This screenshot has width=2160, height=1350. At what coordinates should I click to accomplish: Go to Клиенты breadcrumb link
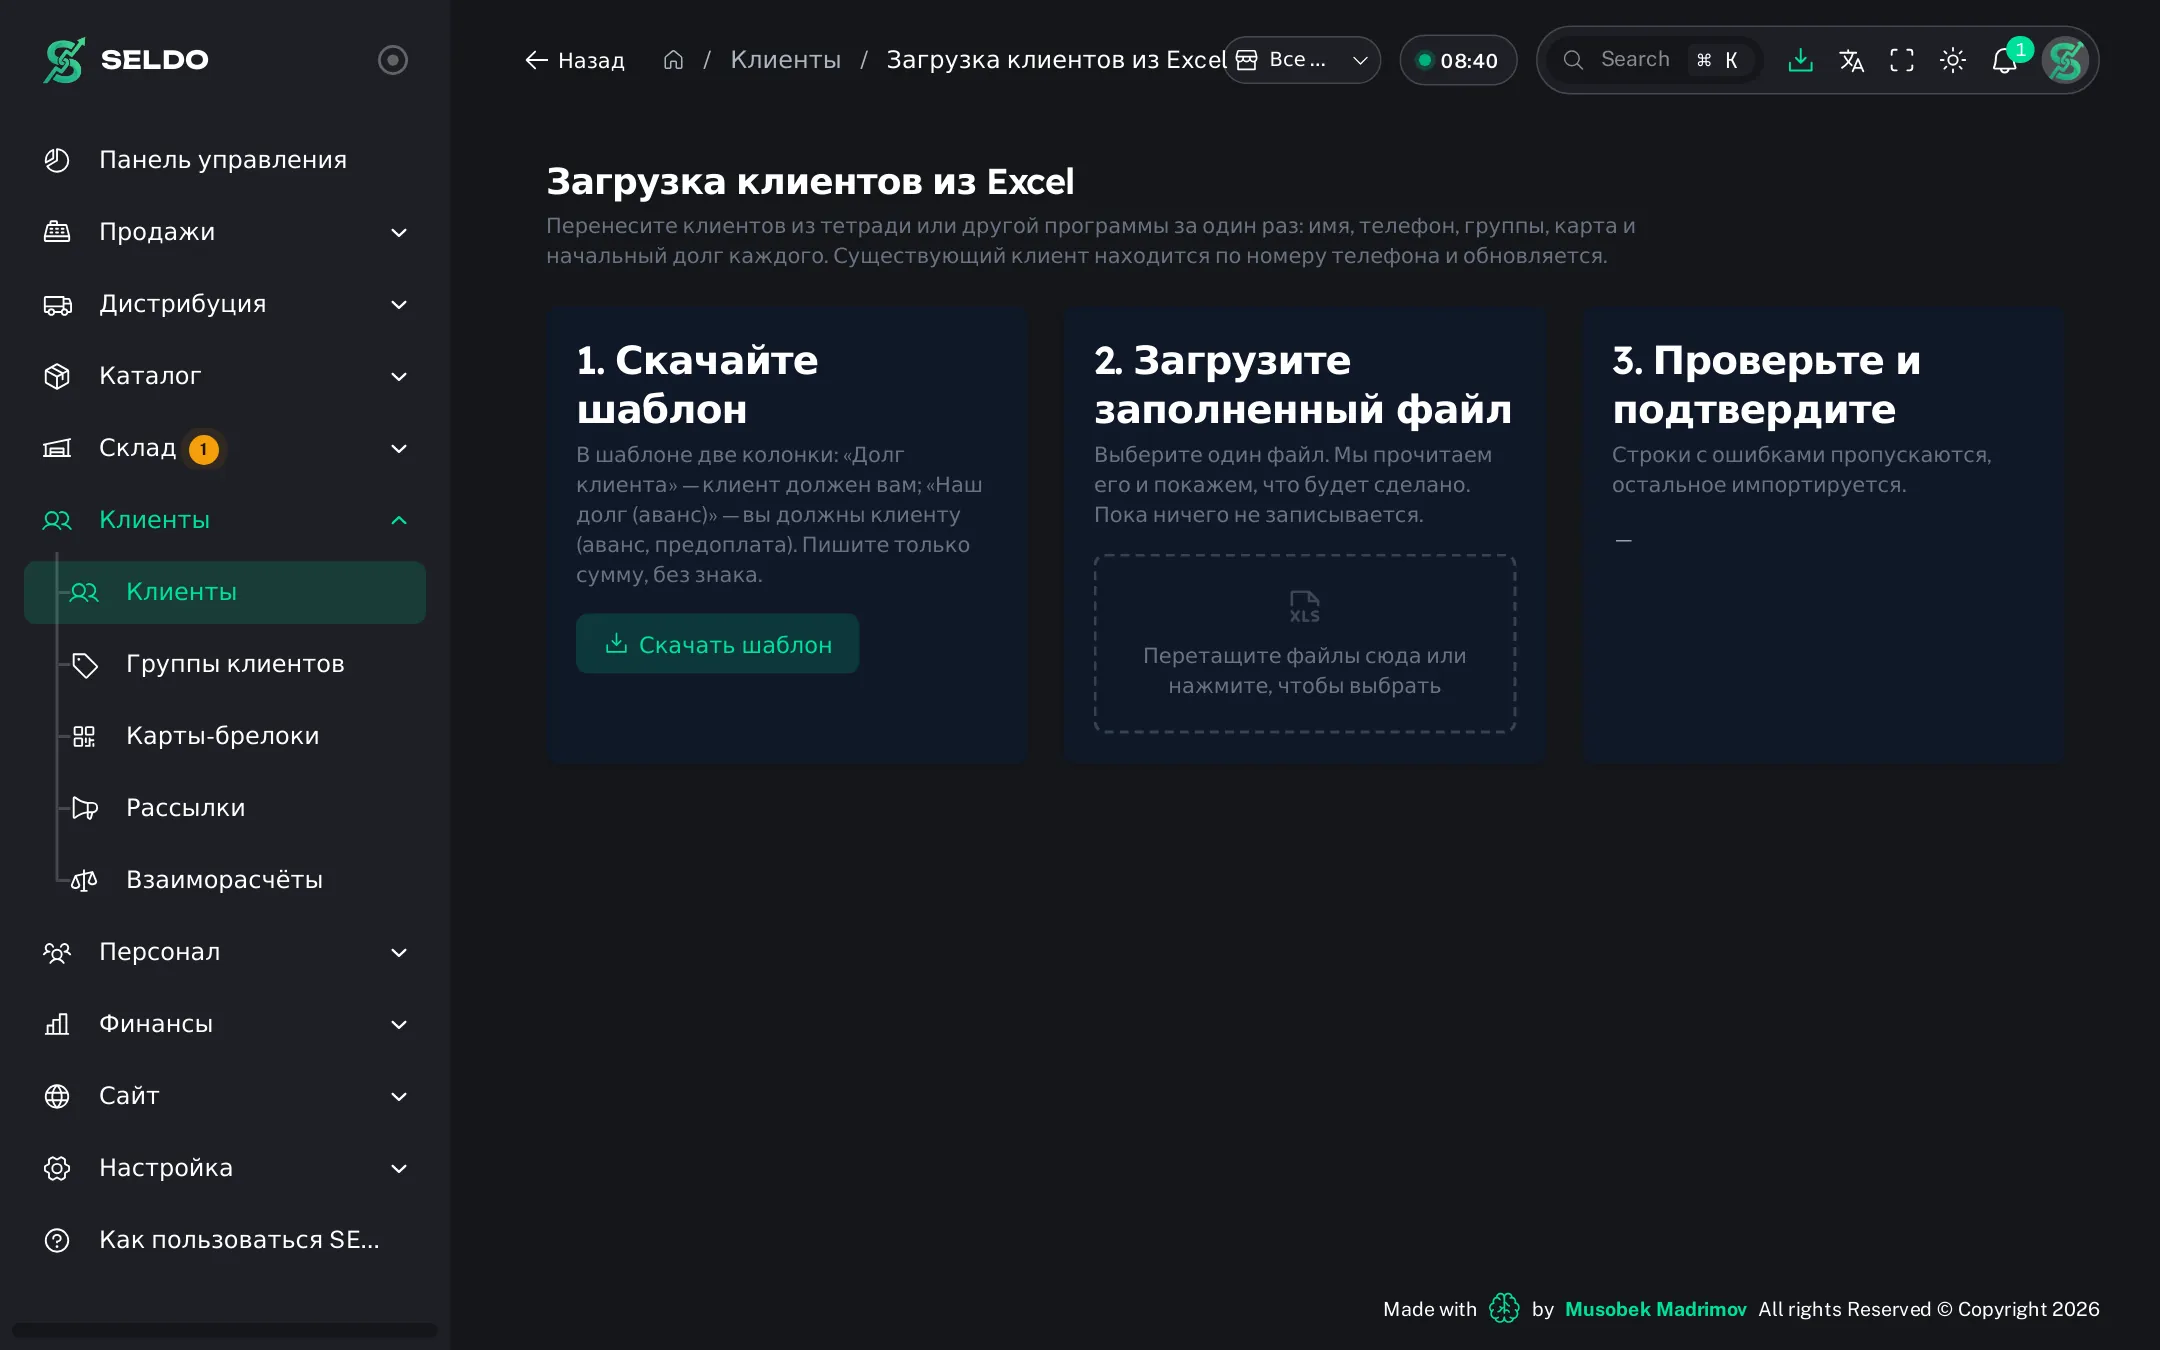(785, 60)
